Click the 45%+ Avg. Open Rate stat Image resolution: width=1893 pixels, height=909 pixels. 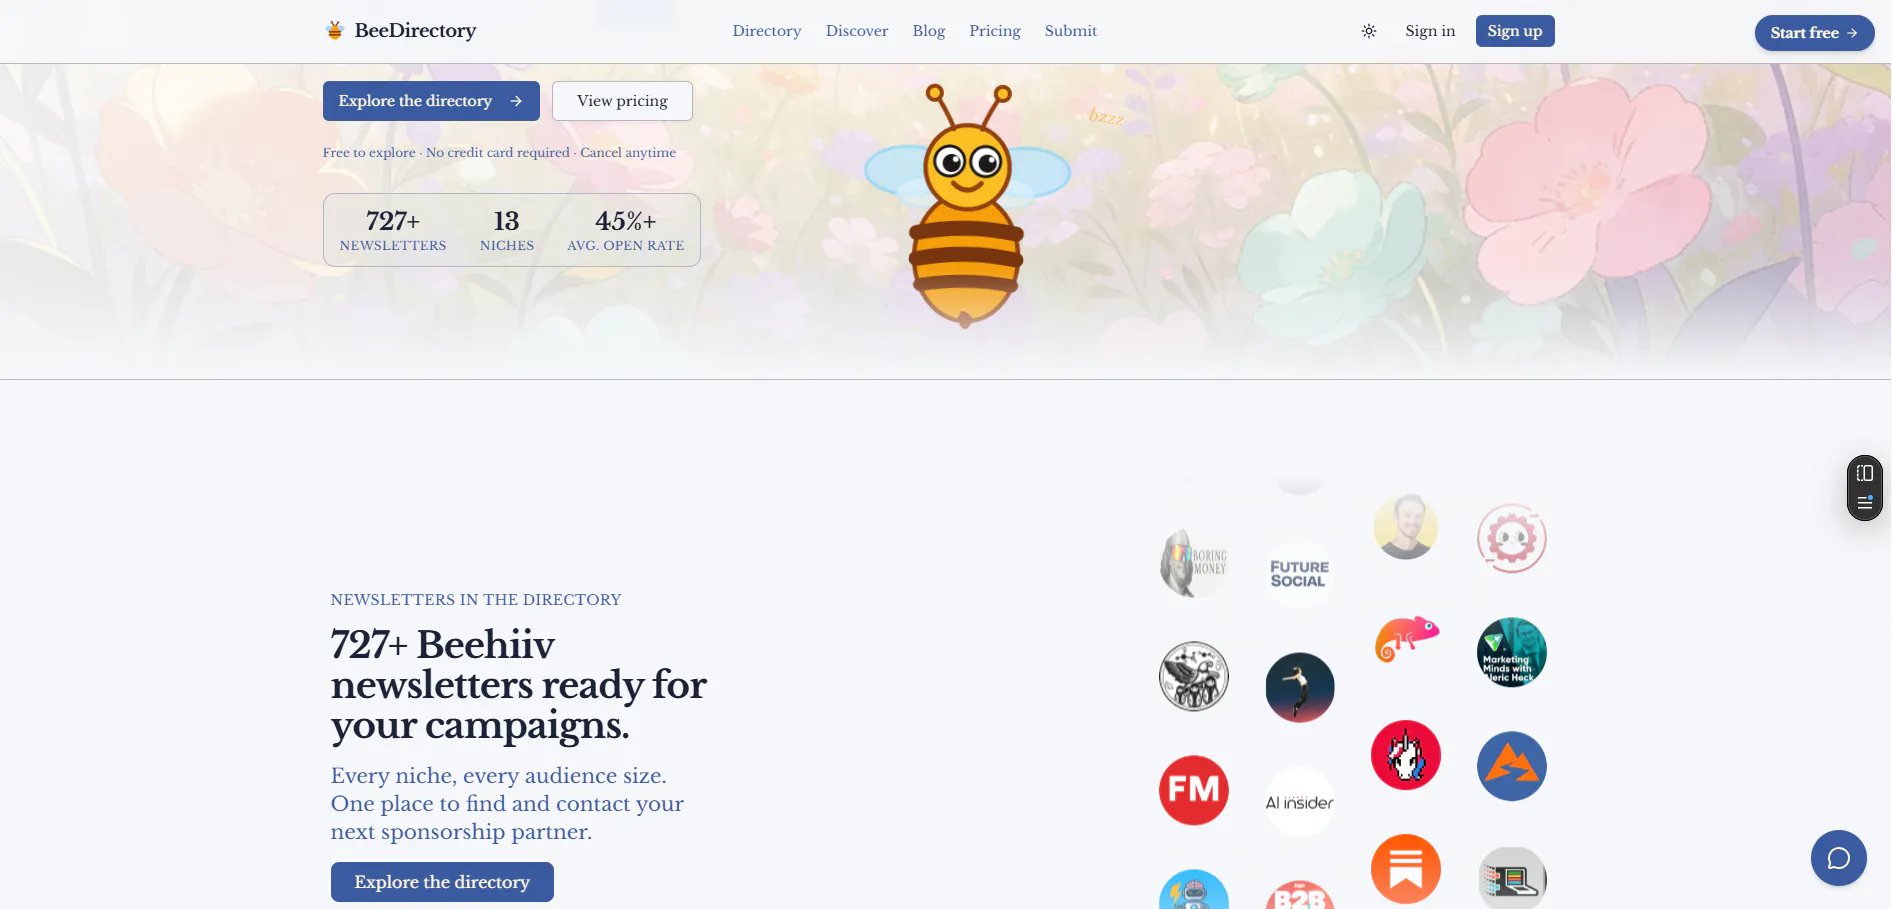626,230
